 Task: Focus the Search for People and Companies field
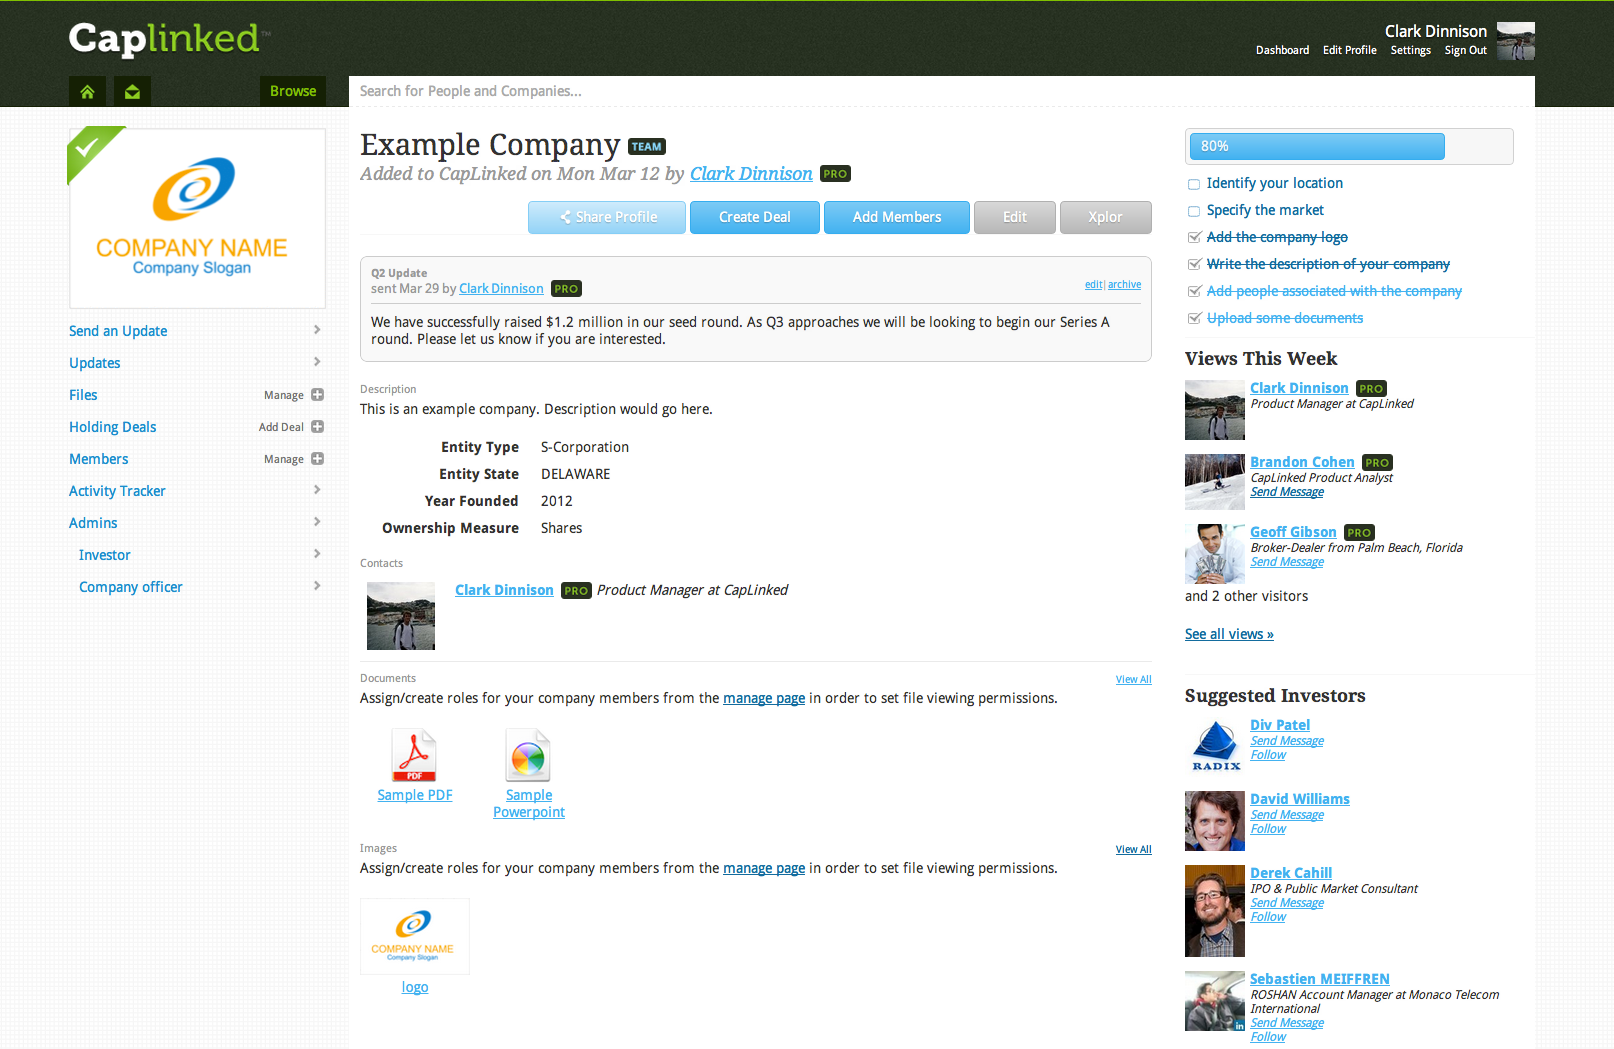(940, 91)
